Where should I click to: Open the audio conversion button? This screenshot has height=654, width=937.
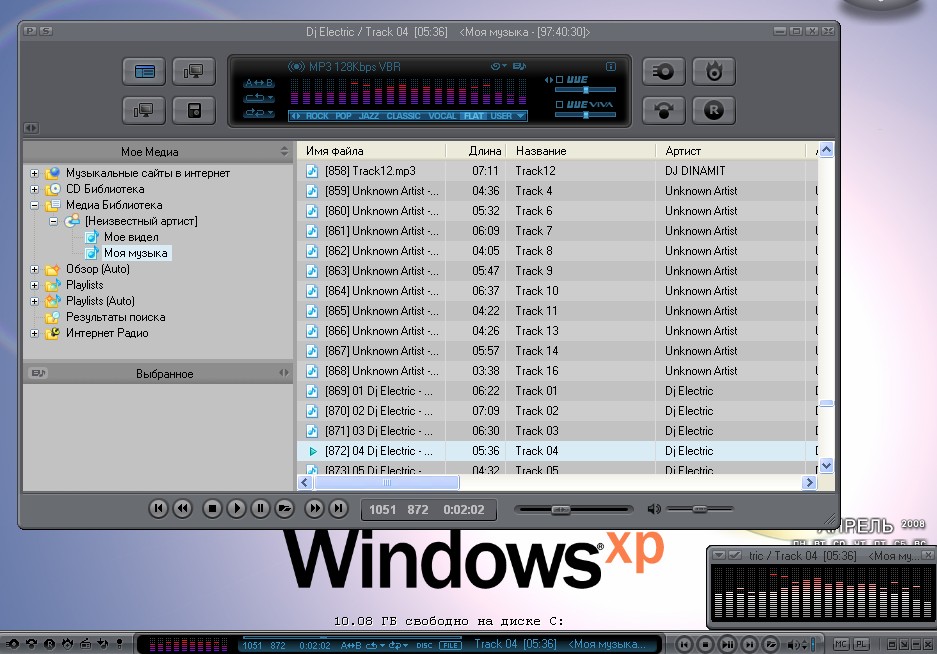click(x=663, y=111)
